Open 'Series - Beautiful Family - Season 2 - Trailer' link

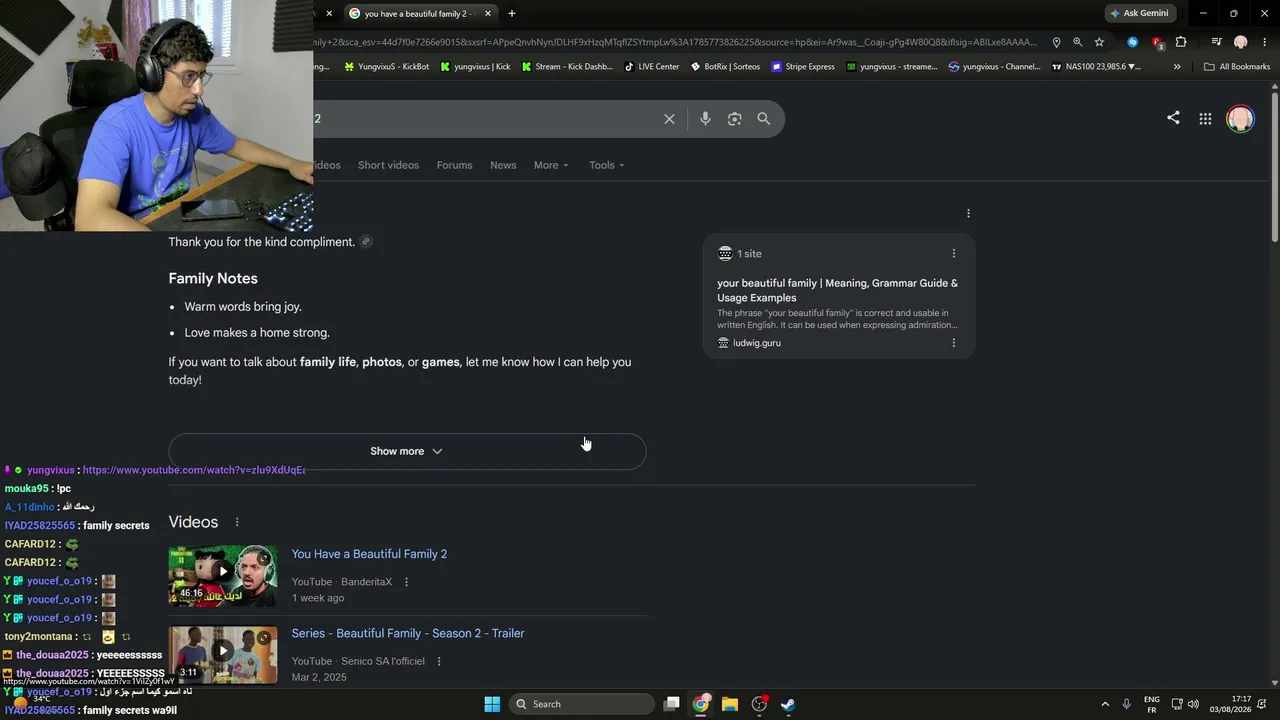[x=408, y=633]
